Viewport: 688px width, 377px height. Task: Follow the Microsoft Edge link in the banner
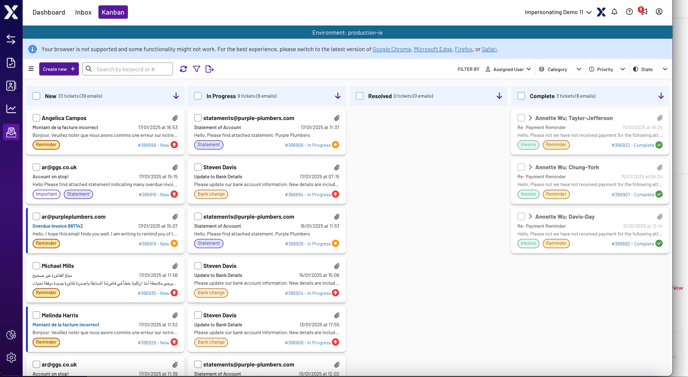(x=433, y=49)
